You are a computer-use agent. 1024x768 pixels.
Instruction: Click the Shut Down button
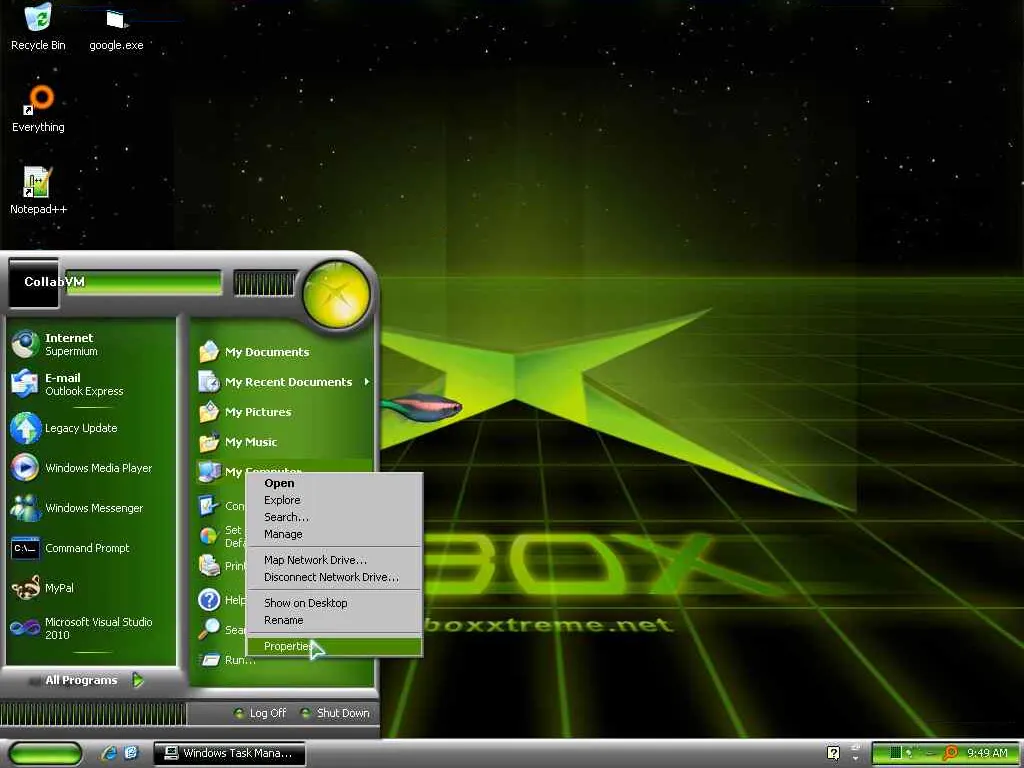click(335, 713)
